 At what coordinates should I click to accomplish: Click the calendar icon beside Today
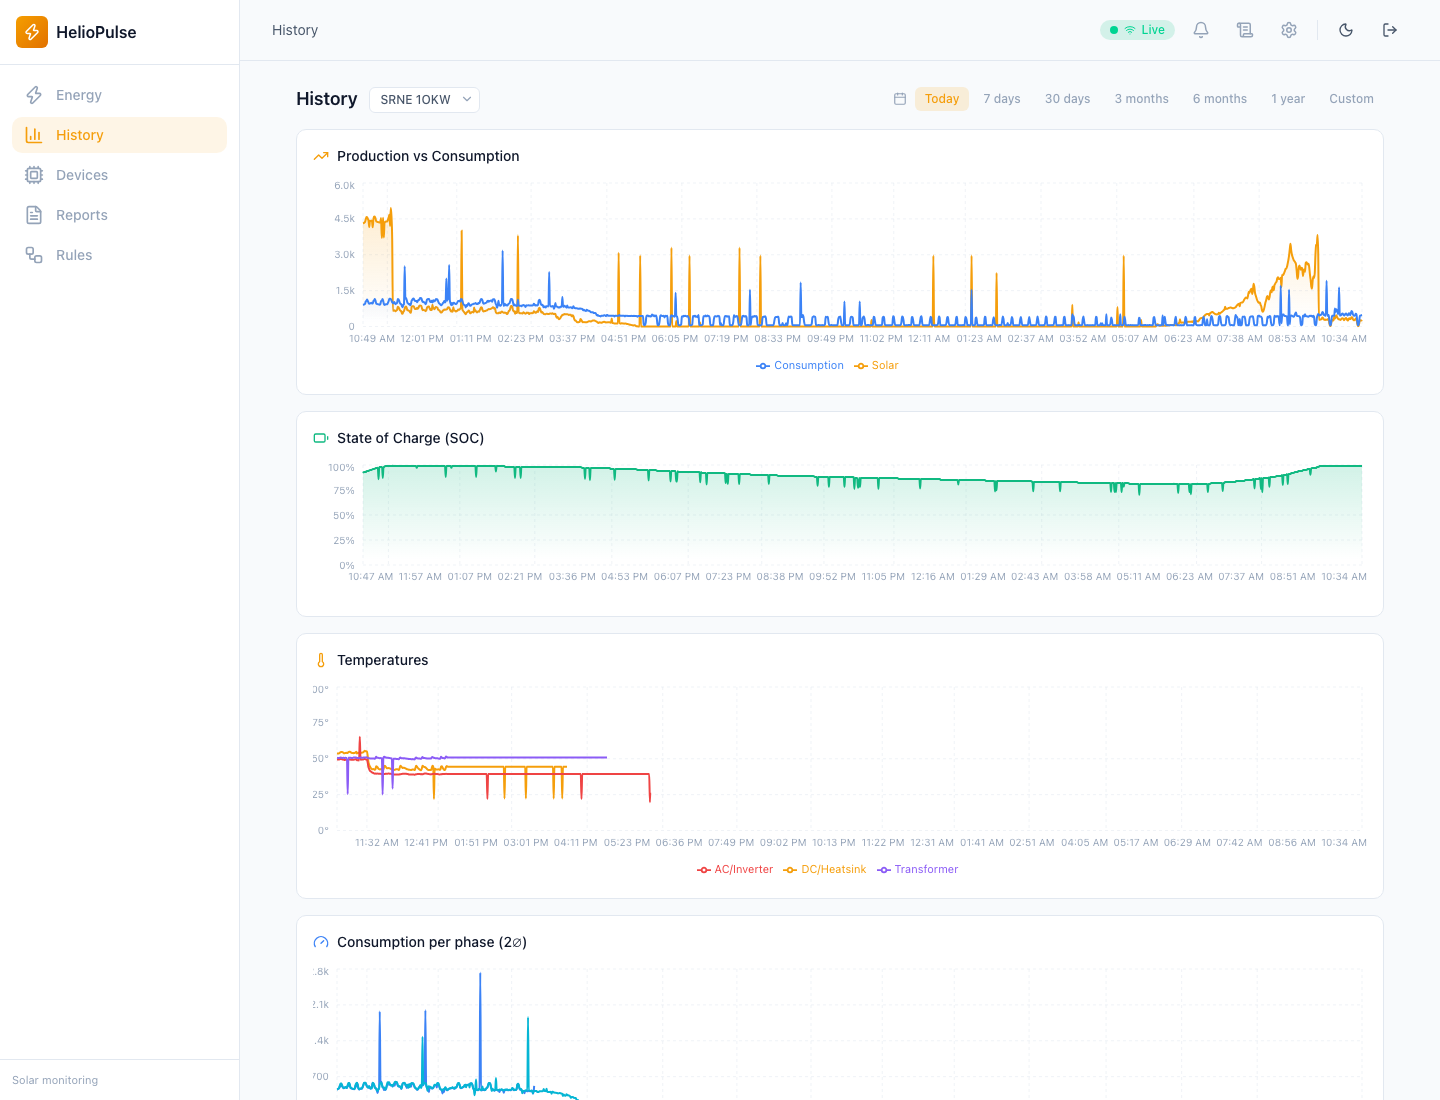coord(900,99)
